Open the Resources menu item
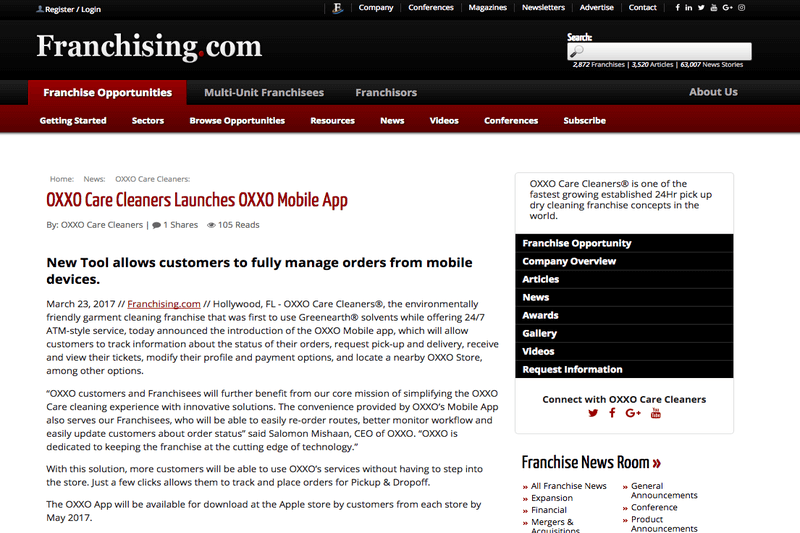 click(333, 121)
